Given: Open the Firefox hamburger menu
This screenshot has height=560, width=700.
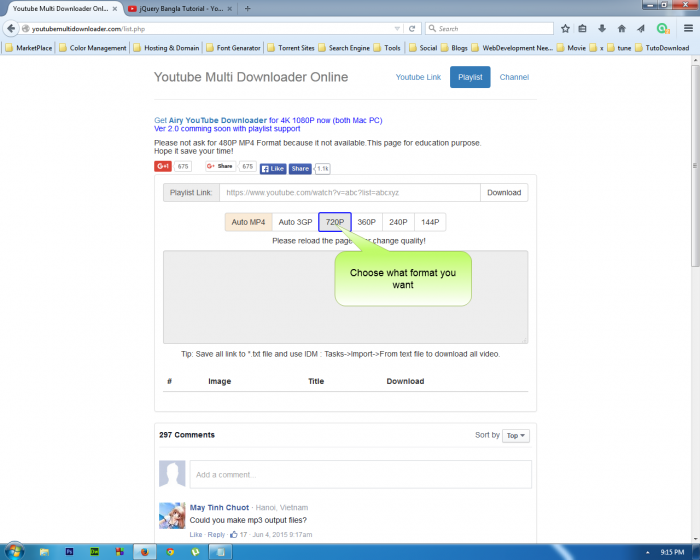Looking at the screenshot, I should click(688, 29).
